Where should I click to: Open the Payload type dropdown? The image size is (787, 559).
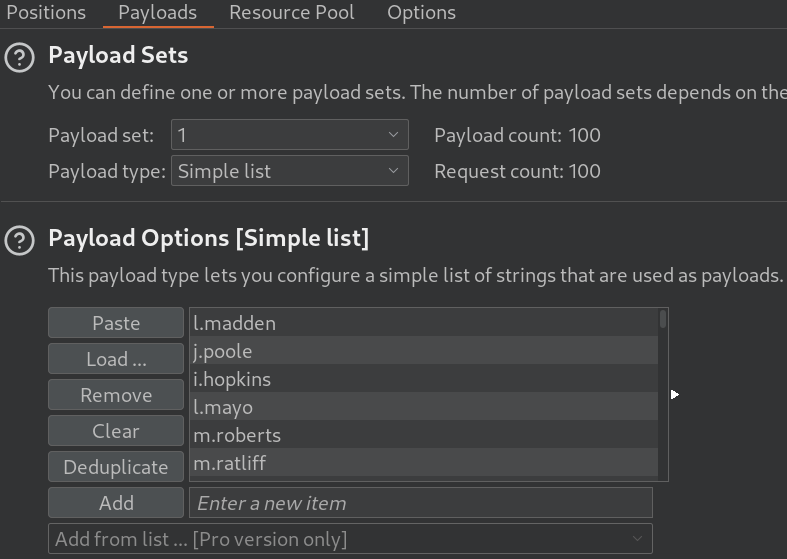290,171
